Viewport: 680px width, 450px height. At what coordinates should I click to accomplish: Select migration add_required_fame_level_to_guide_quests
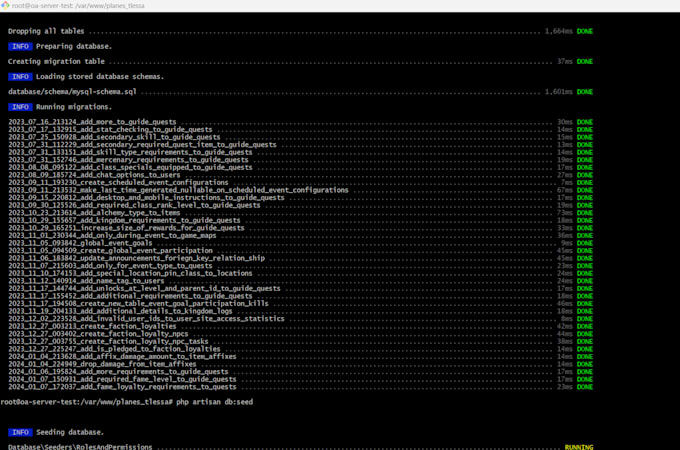122,380
